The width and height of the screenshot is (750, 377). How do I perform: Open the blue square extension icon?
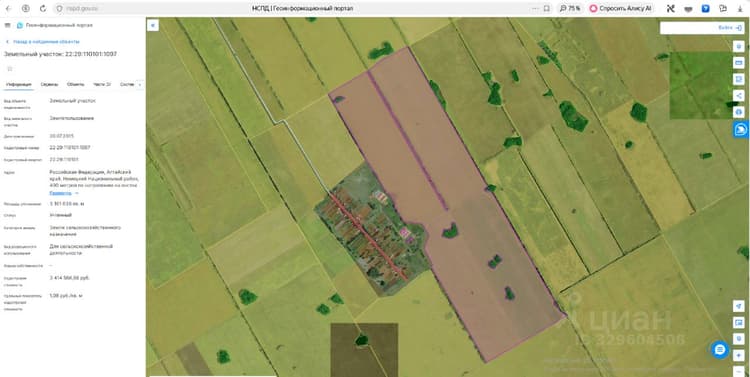pyautogui.click(x=706, y=9)
